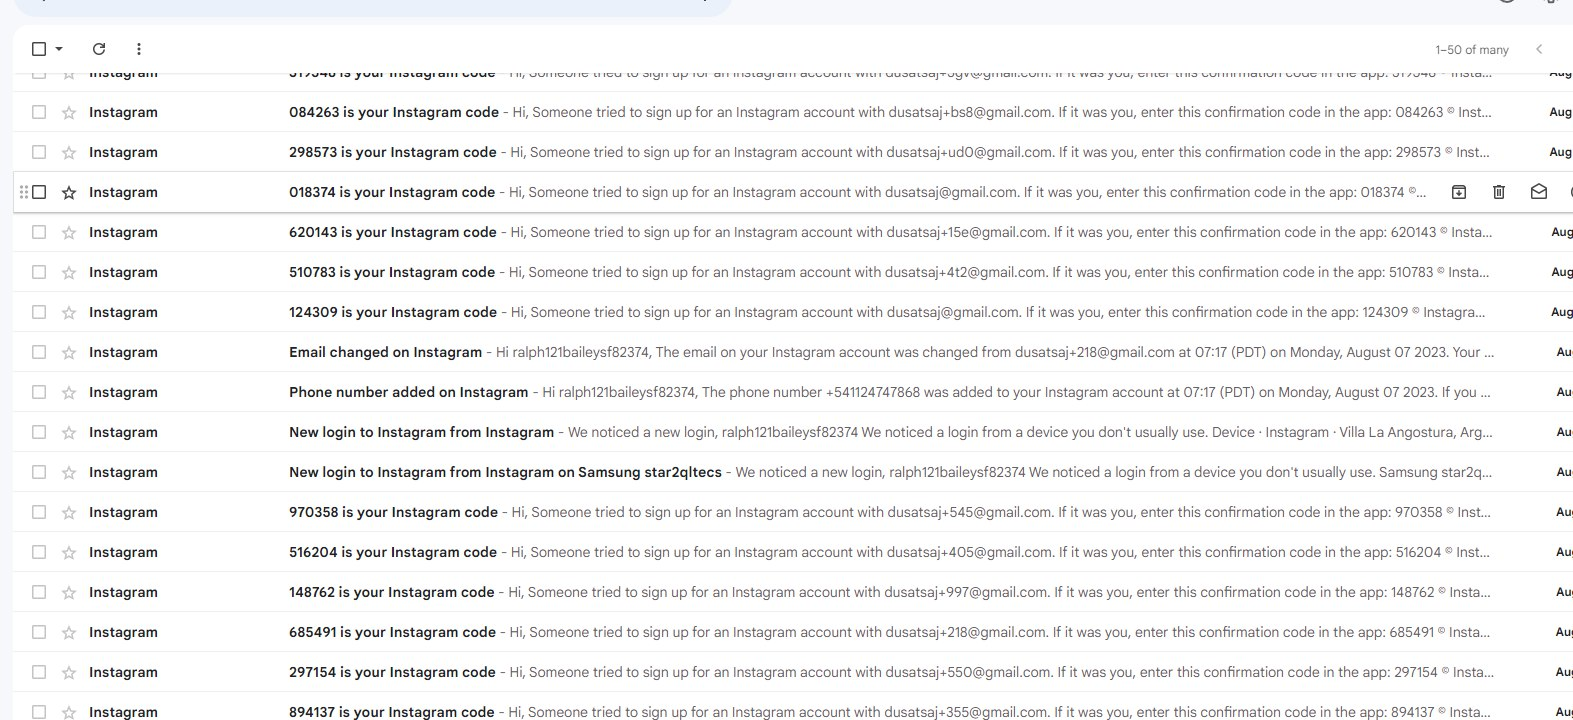Click the "1–50 of many" page counter
The image size is (1573, 720).
coord(1472,50)
